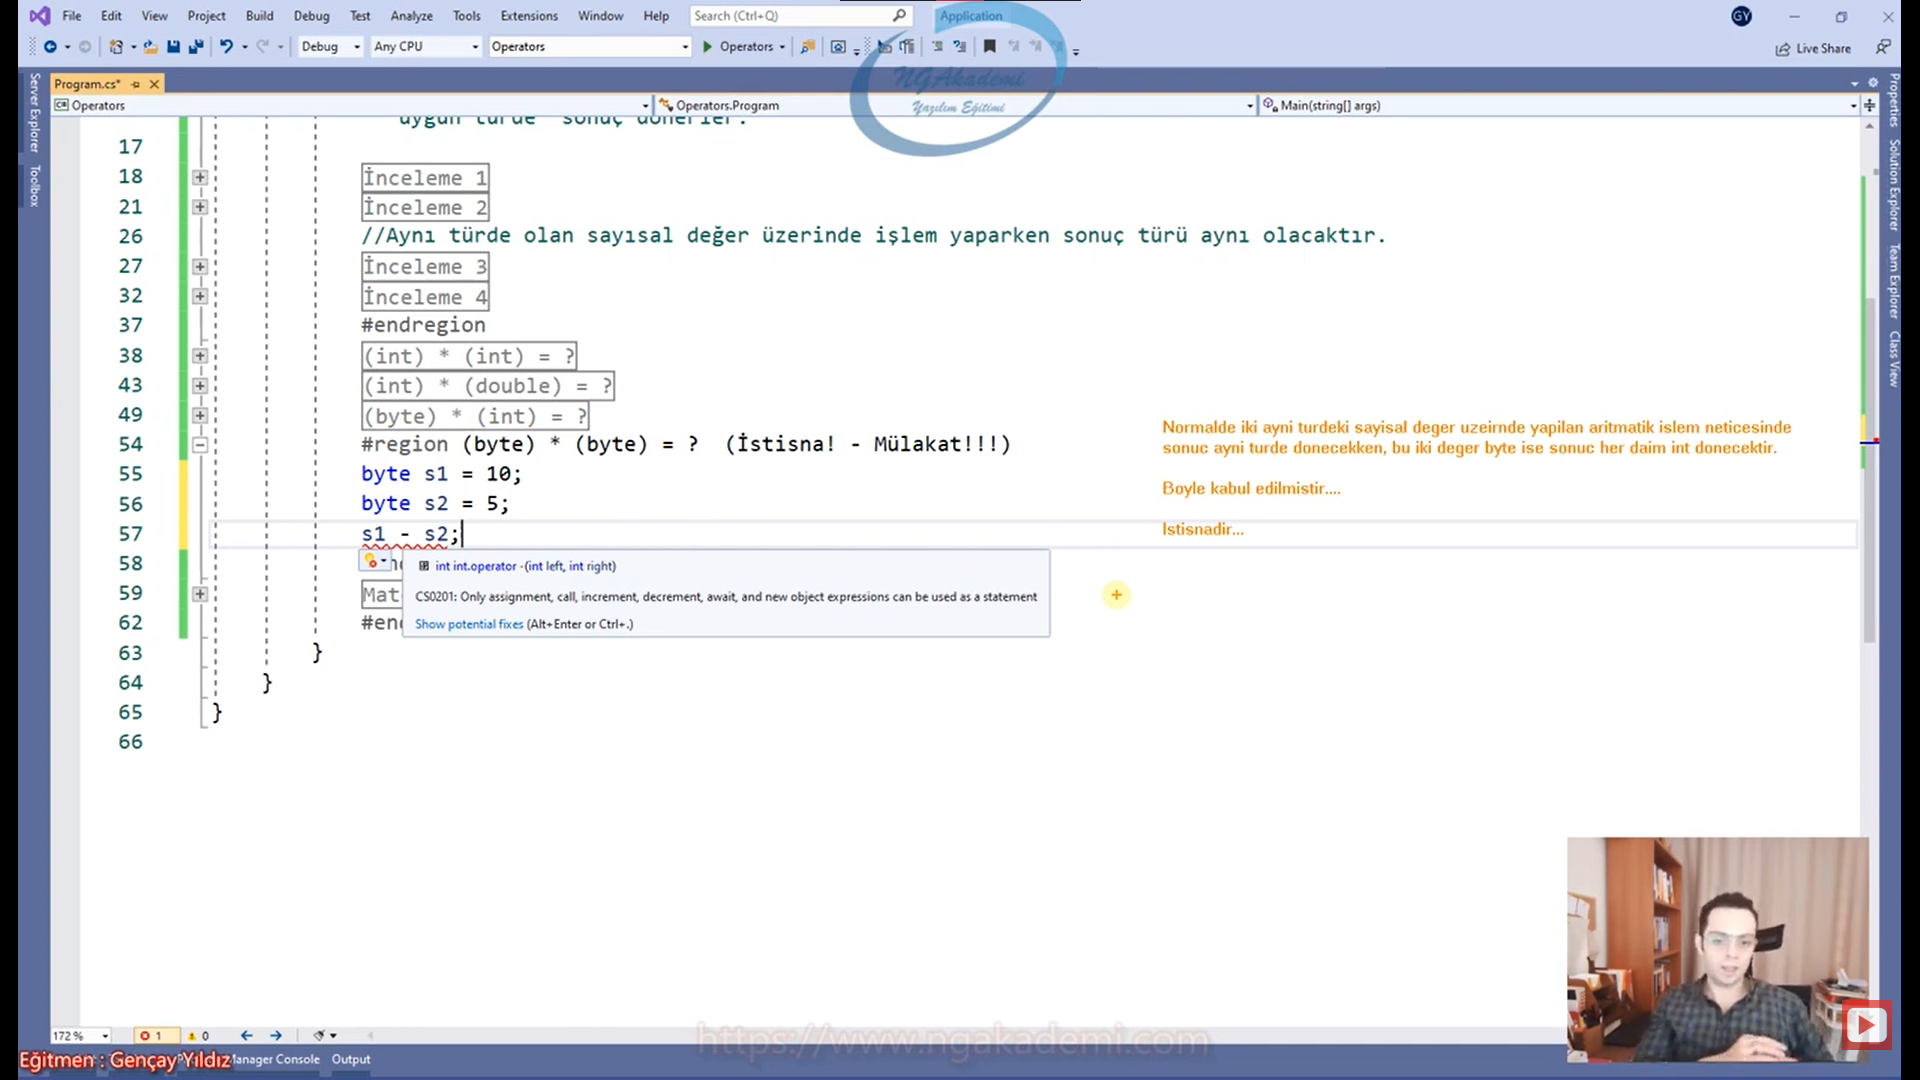Uncomment the selected lines icon
The height and width of the screenshot is (1080, 1920).
960,46
